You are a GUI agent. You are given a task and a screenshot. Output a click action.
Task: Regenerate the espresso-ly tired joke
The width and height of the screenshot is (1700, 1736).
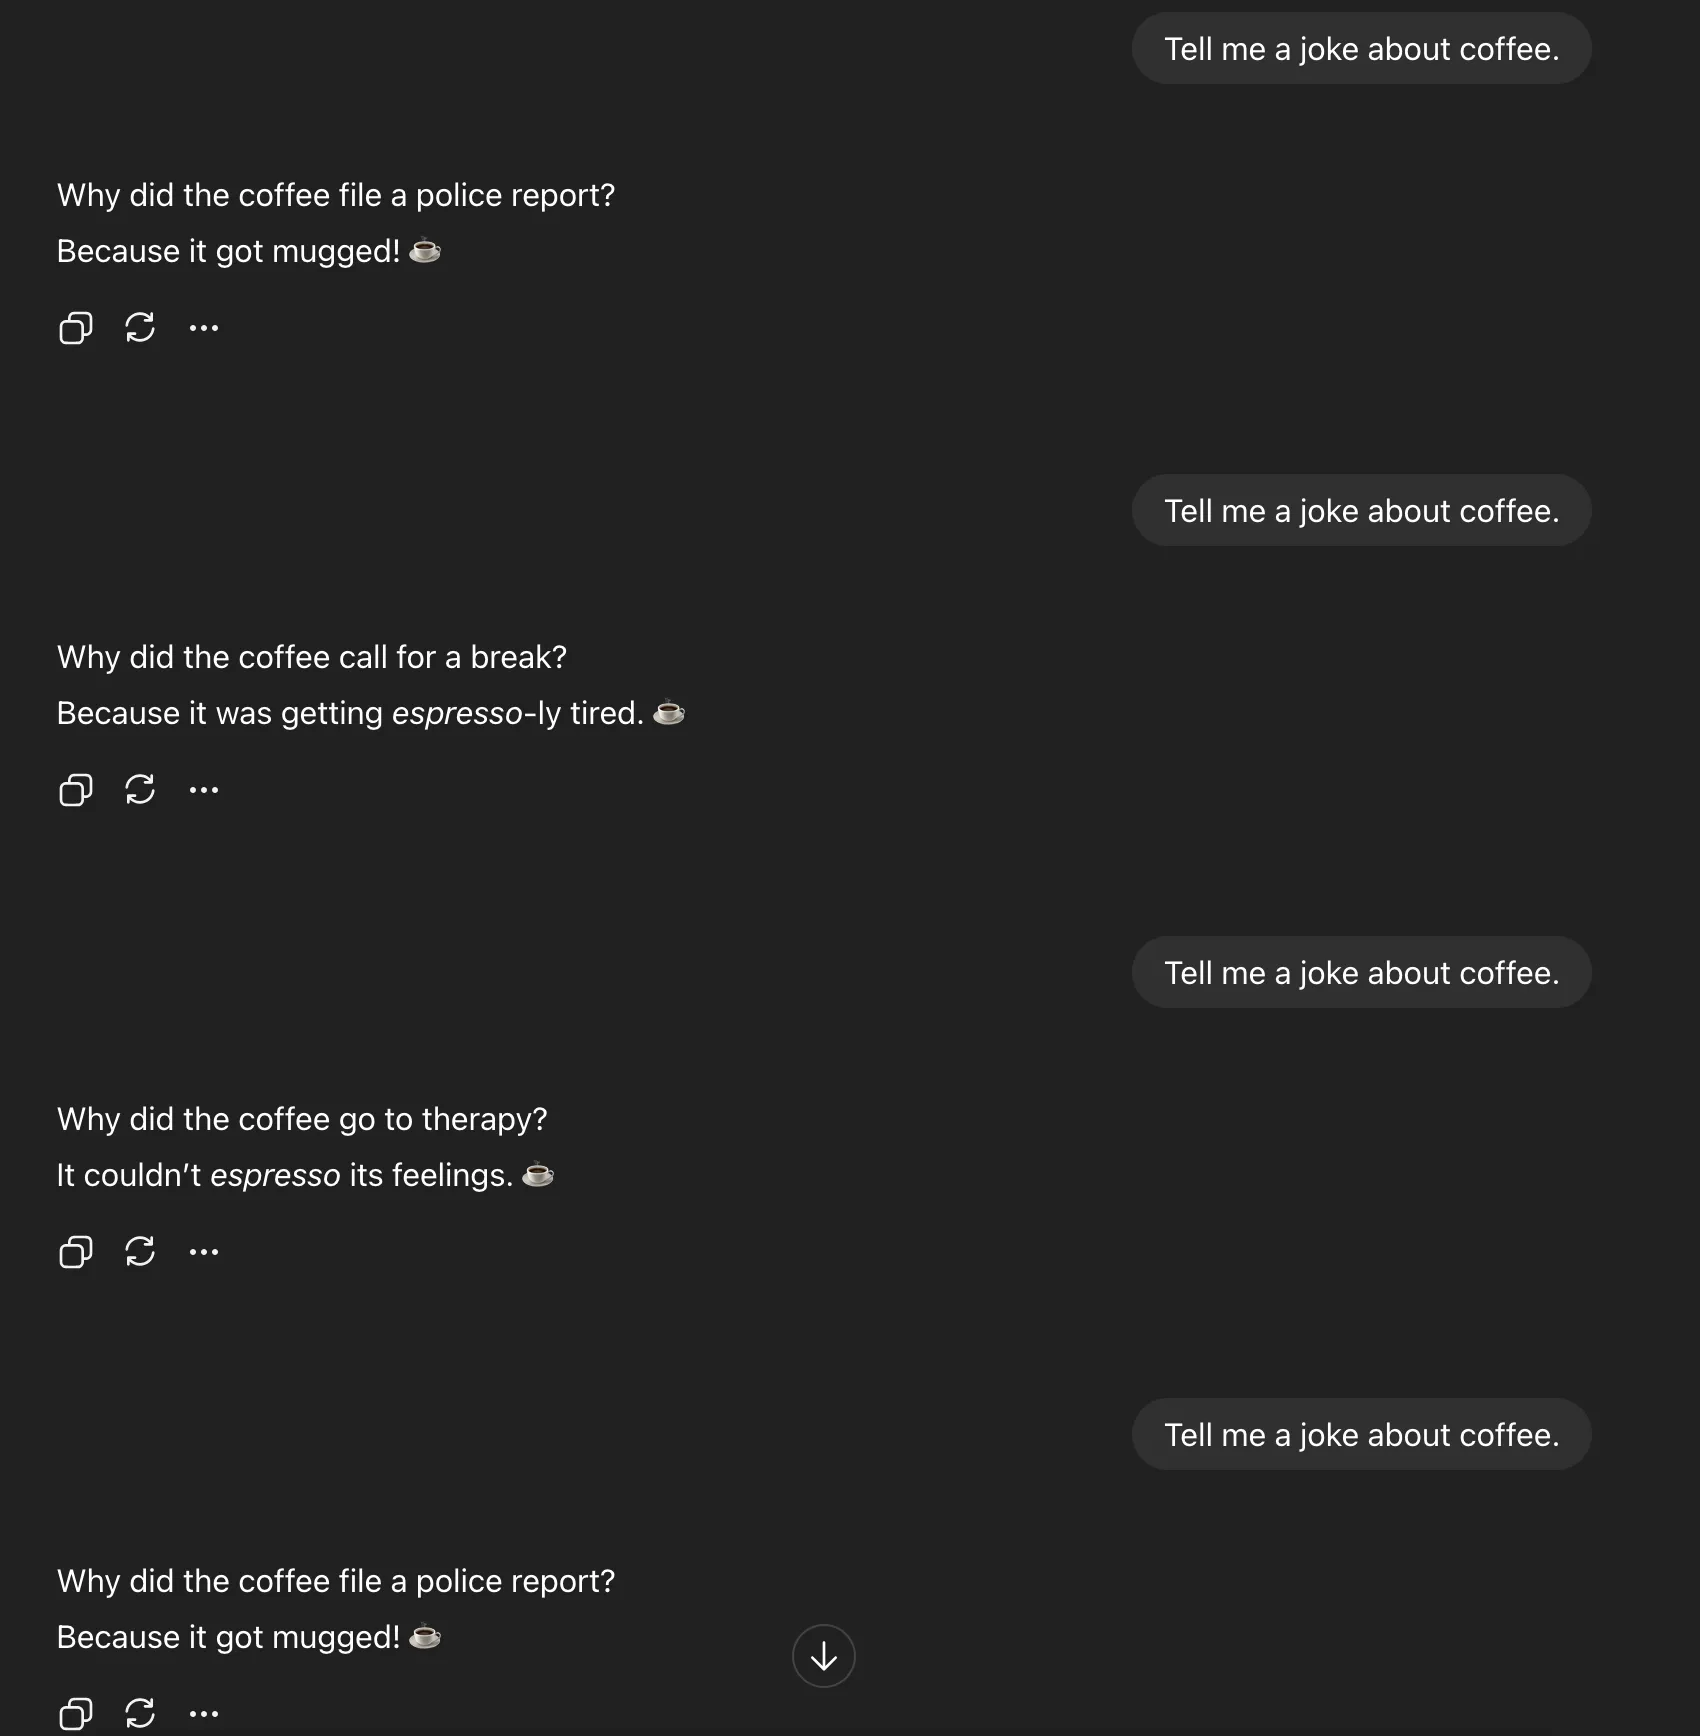click(140, 790)
